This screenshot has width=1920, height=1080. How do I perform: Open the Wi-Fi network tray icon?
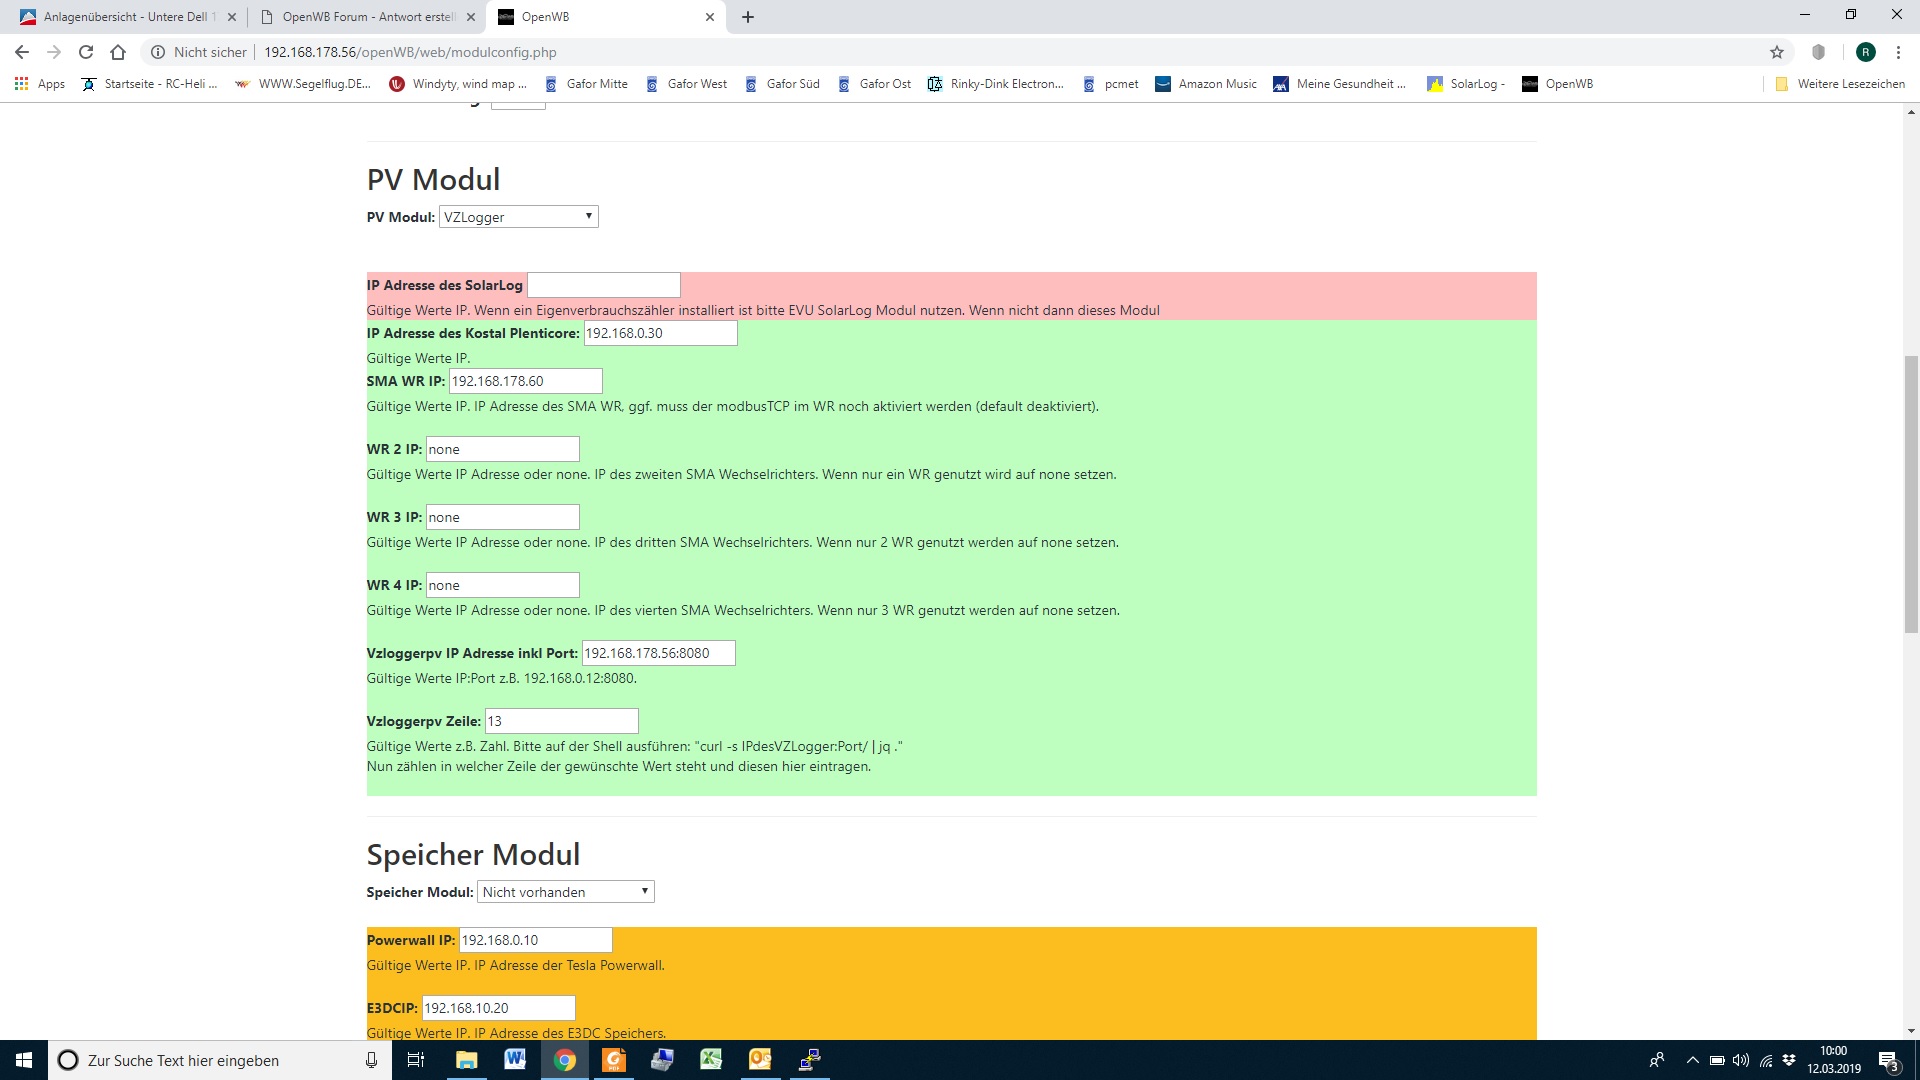click(1766, 1060)
